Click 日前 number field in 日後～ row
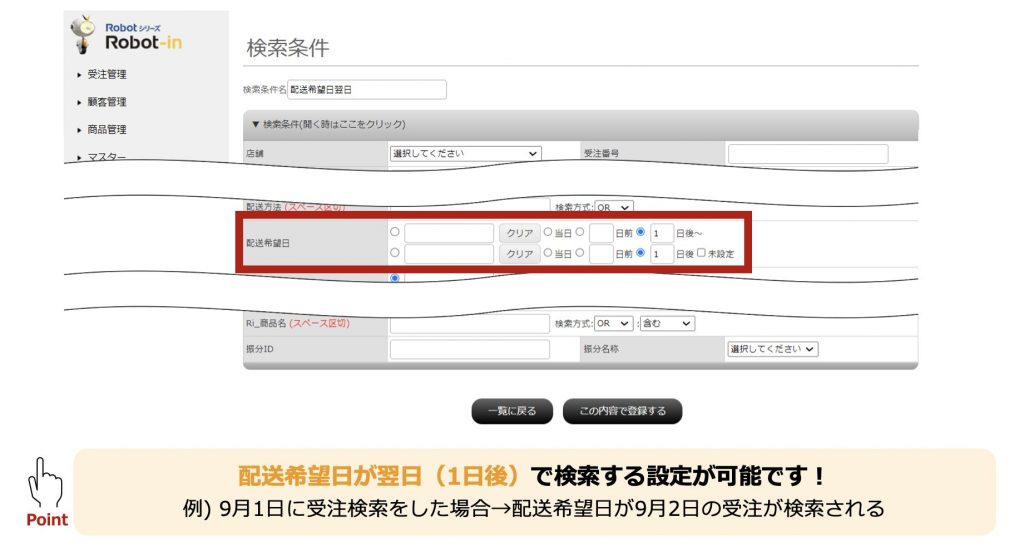Viewport: 1024px width, 556px height. pyautogui.click(x=601, y=233)
